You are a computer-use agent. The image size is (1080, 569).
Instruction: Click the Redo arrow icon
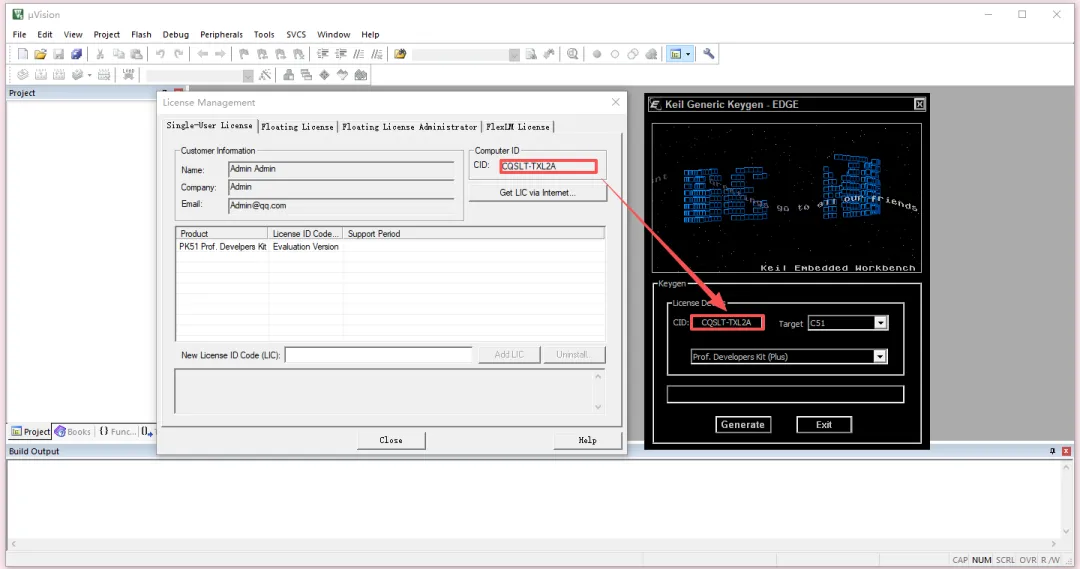[178, 54]
